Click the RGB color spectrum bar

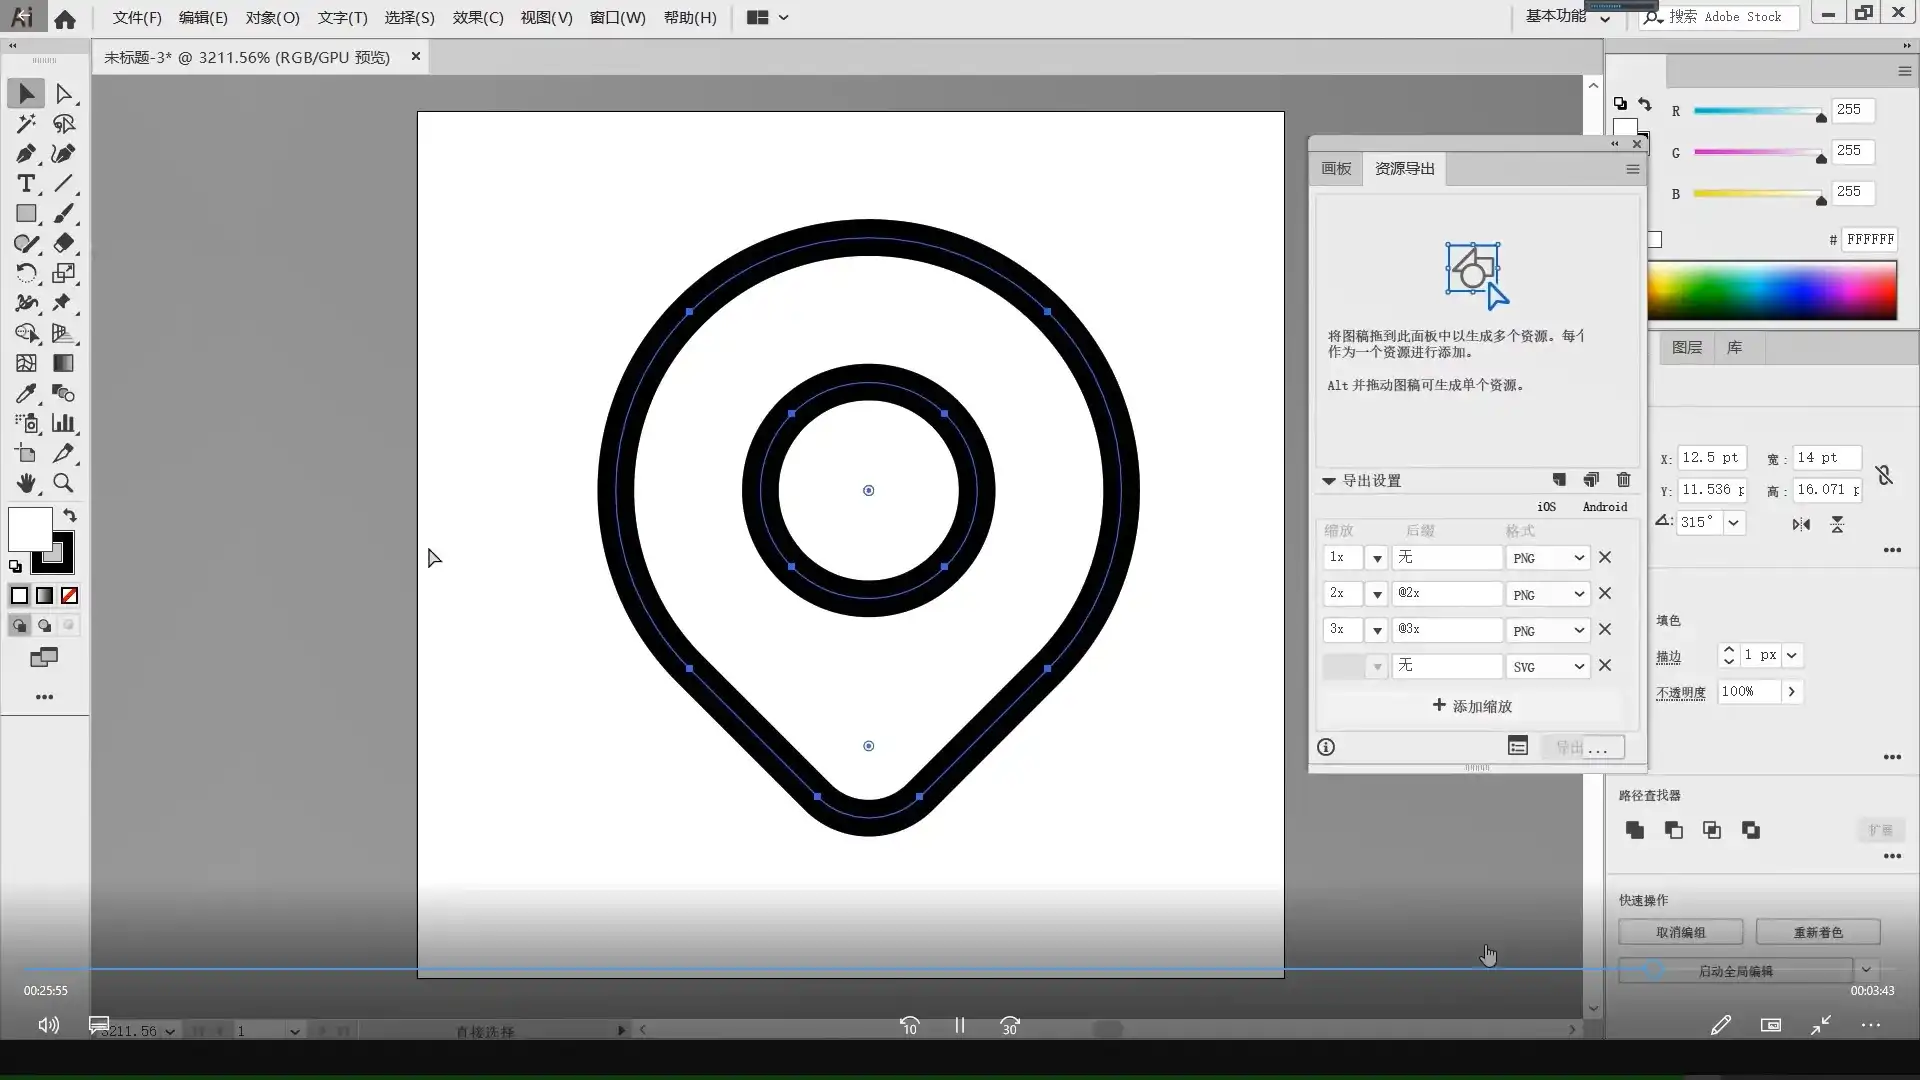click(1771, 291)
